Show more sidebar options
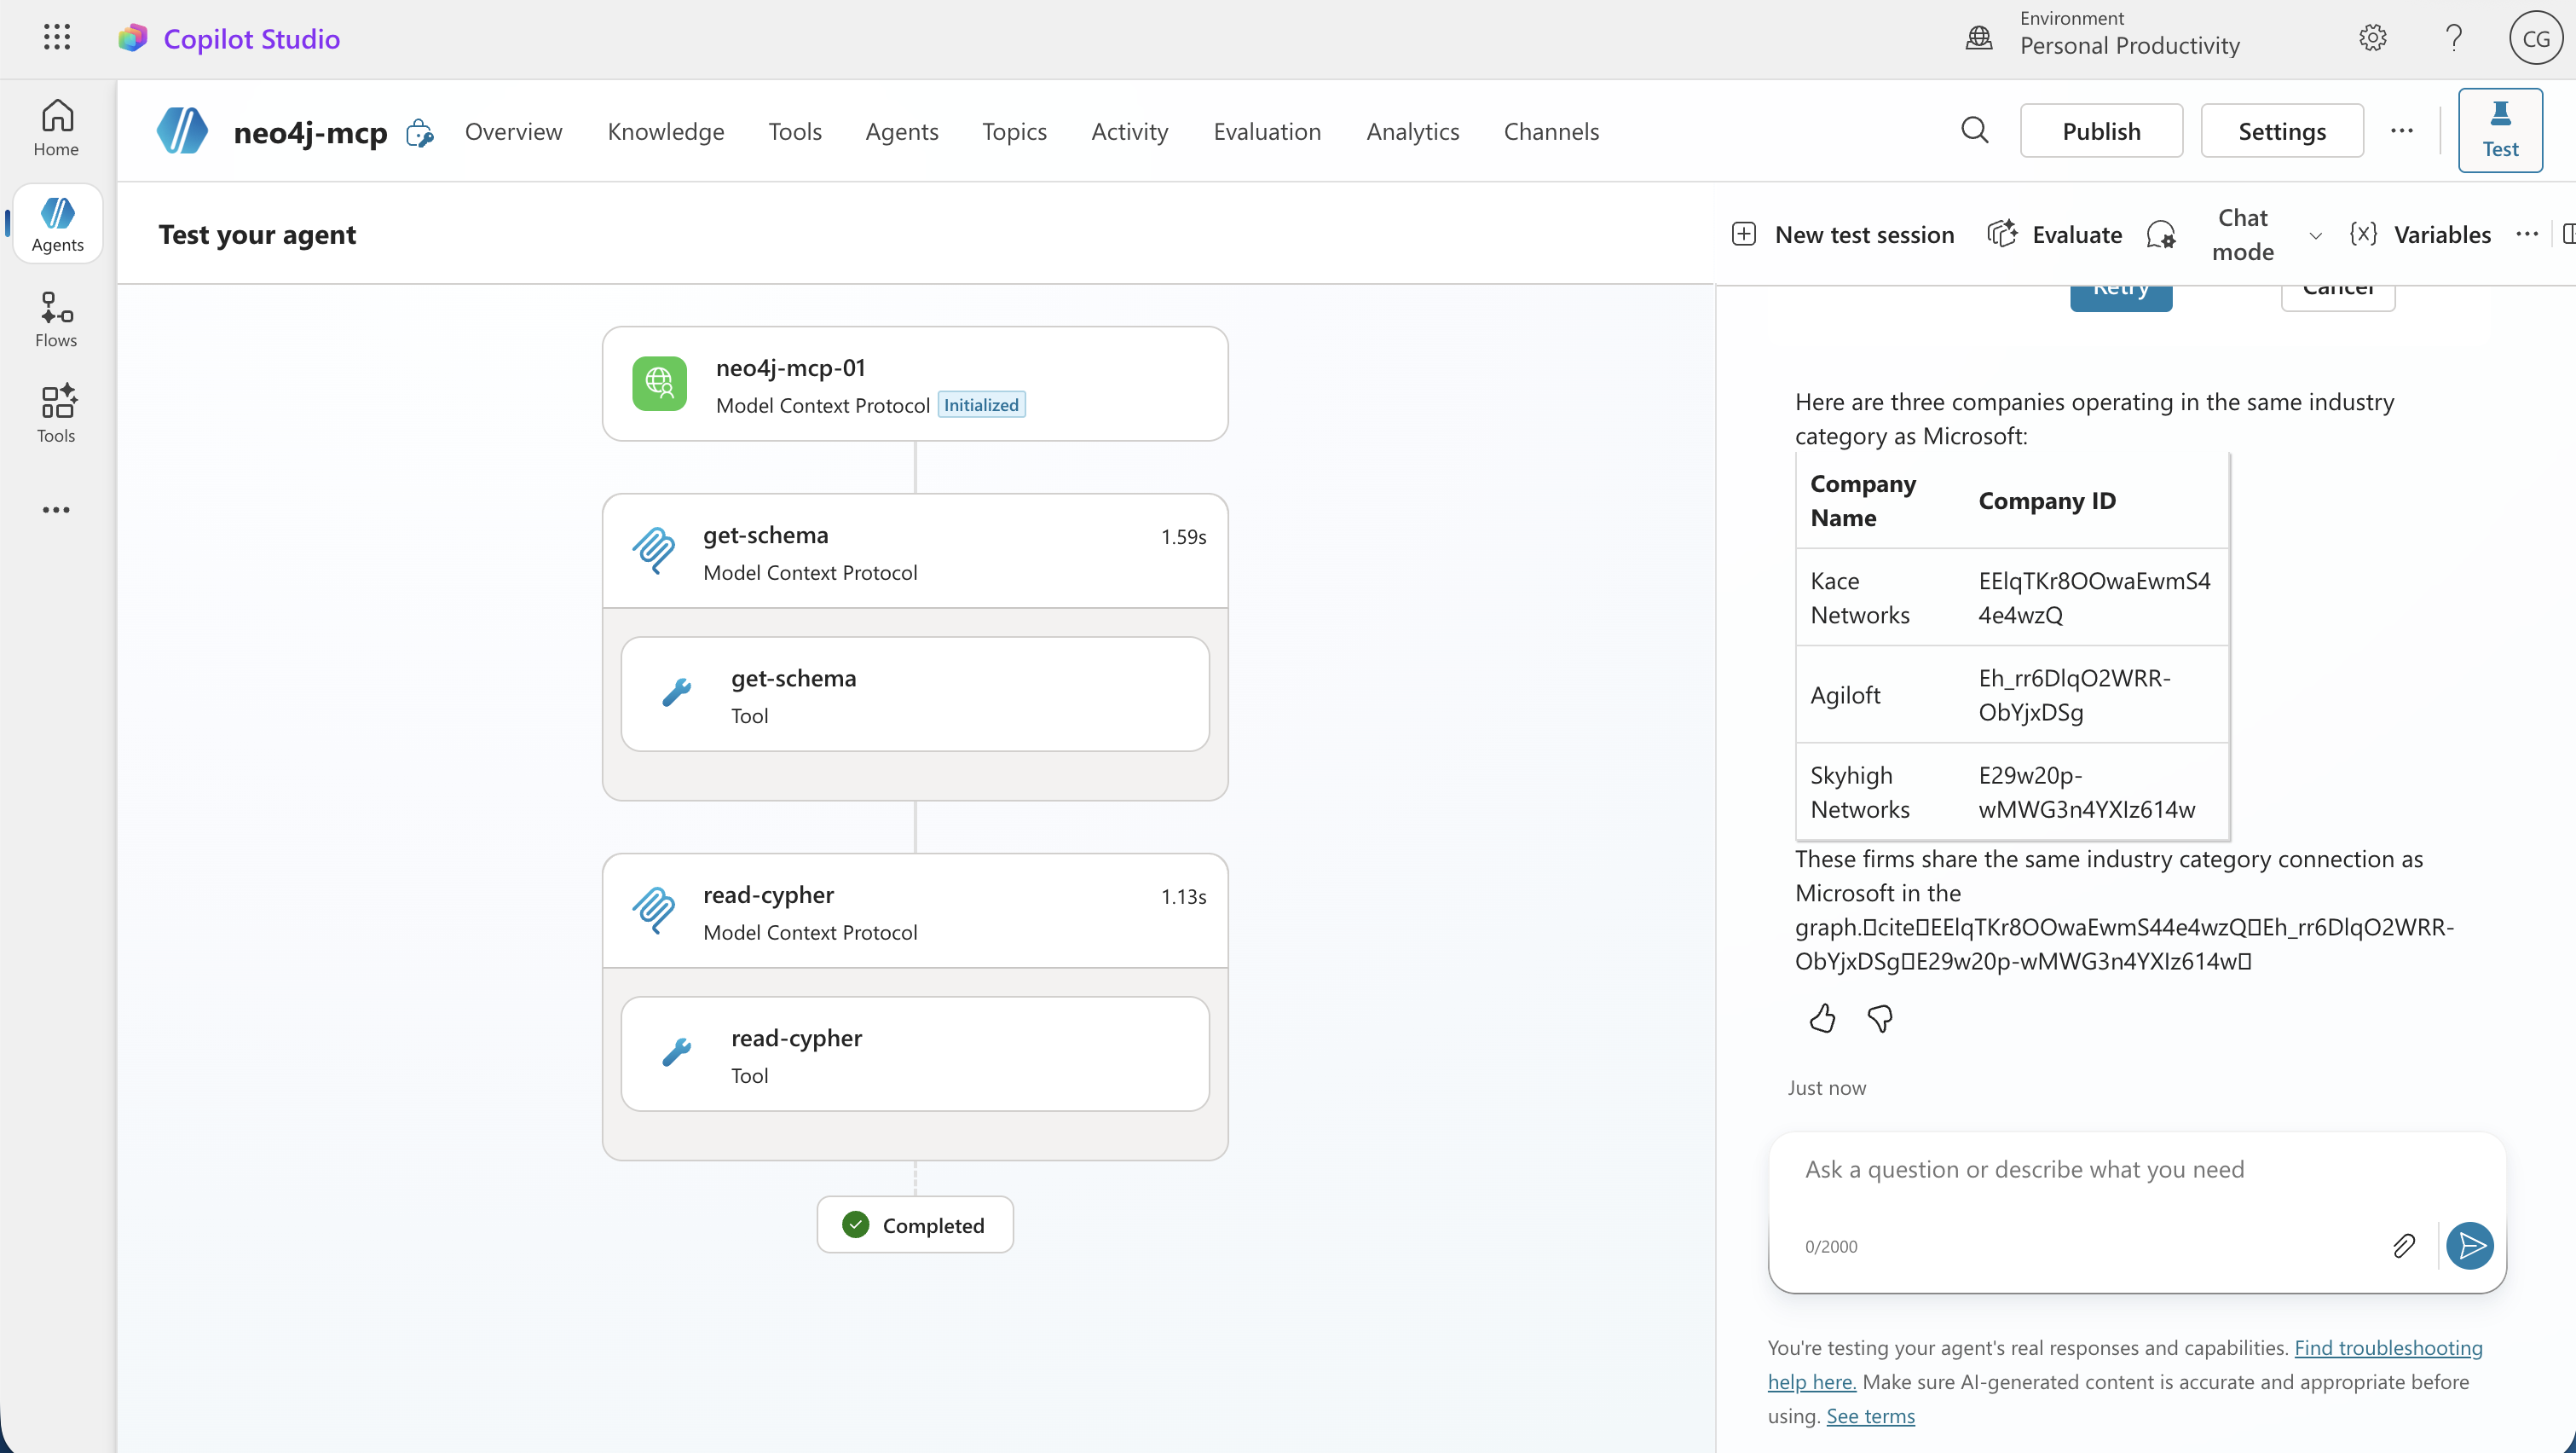2576x1453 pixels. [57, 510]
